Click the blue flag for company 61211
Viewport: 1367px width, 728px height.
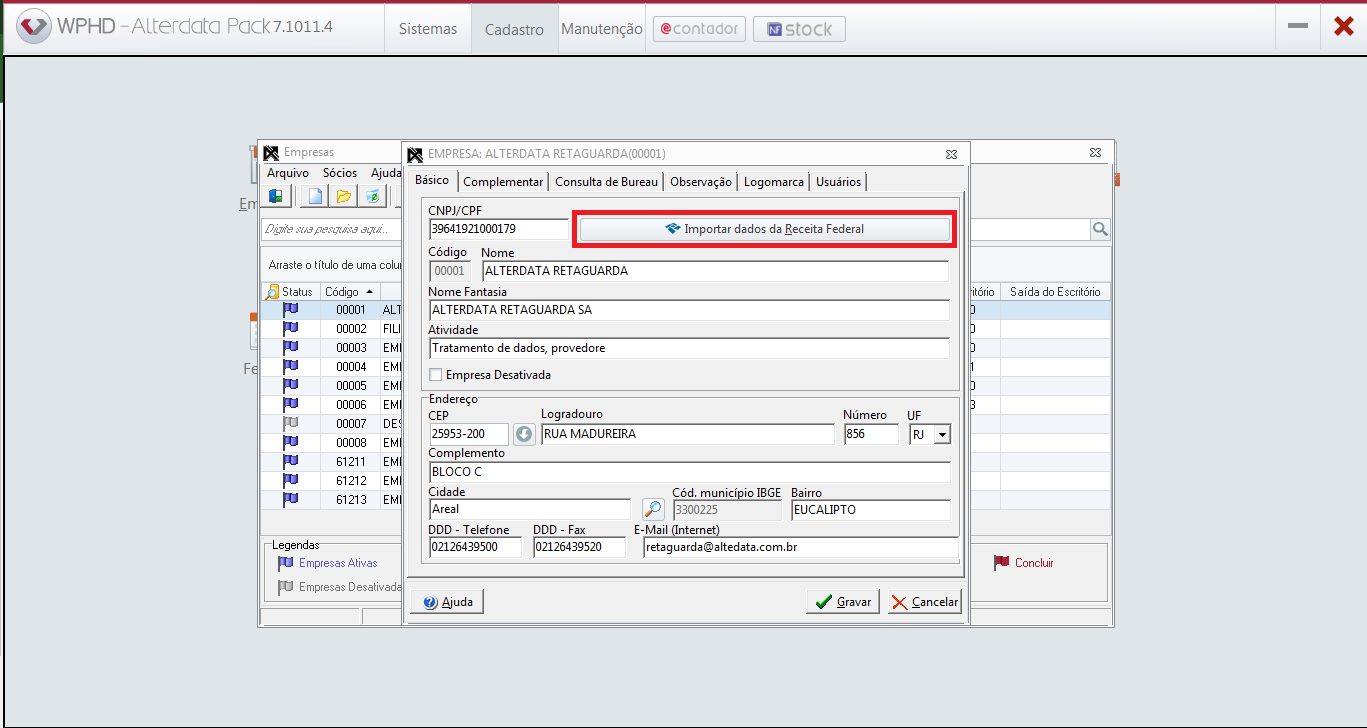290,462
